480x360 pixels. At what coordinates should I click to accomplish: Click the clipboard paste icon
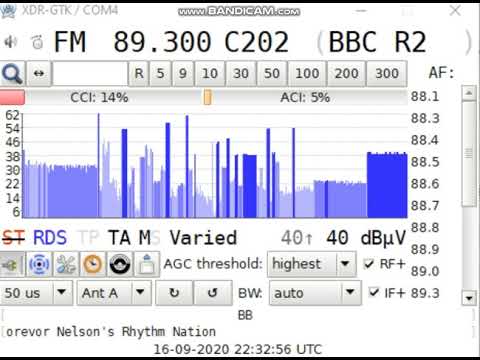(x=147, y=264)
